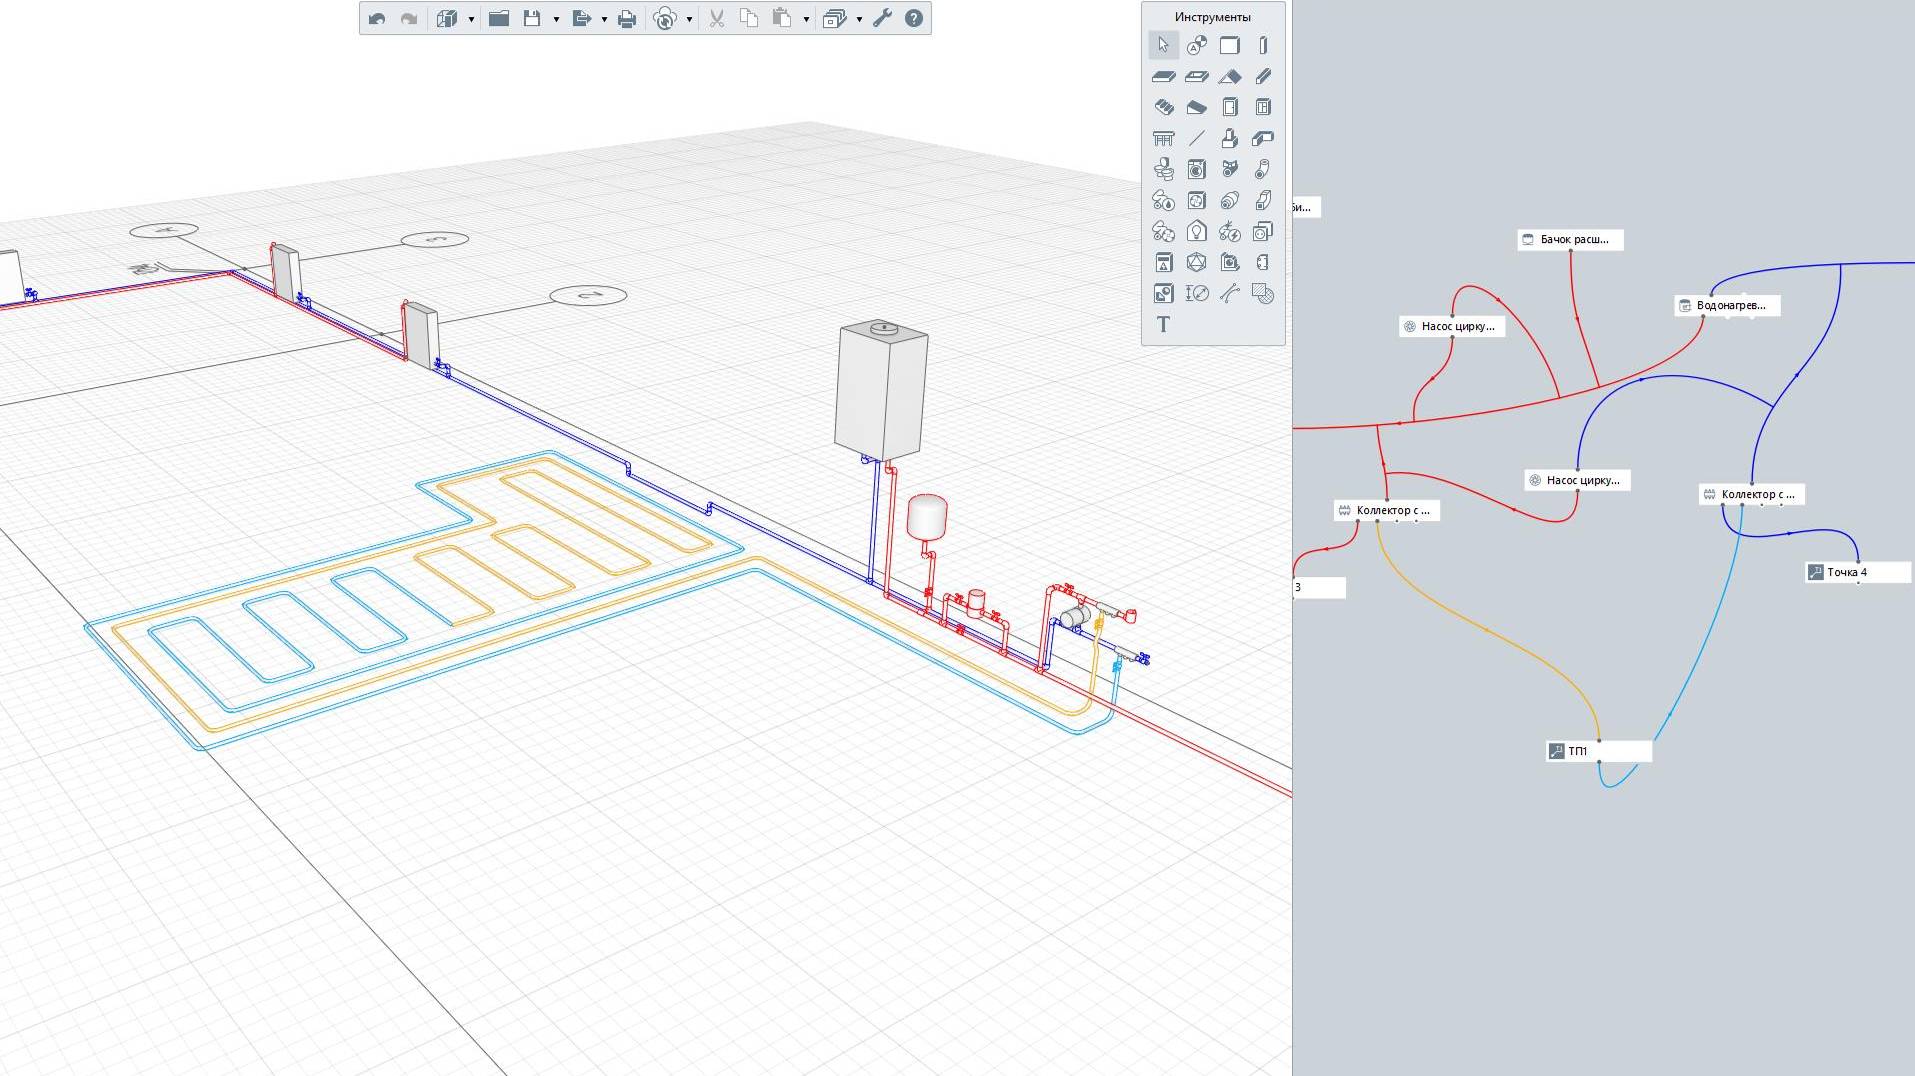Choose the toilet sanitary fixtures tool
1915x1076 pixels.
pos(1163,169)
